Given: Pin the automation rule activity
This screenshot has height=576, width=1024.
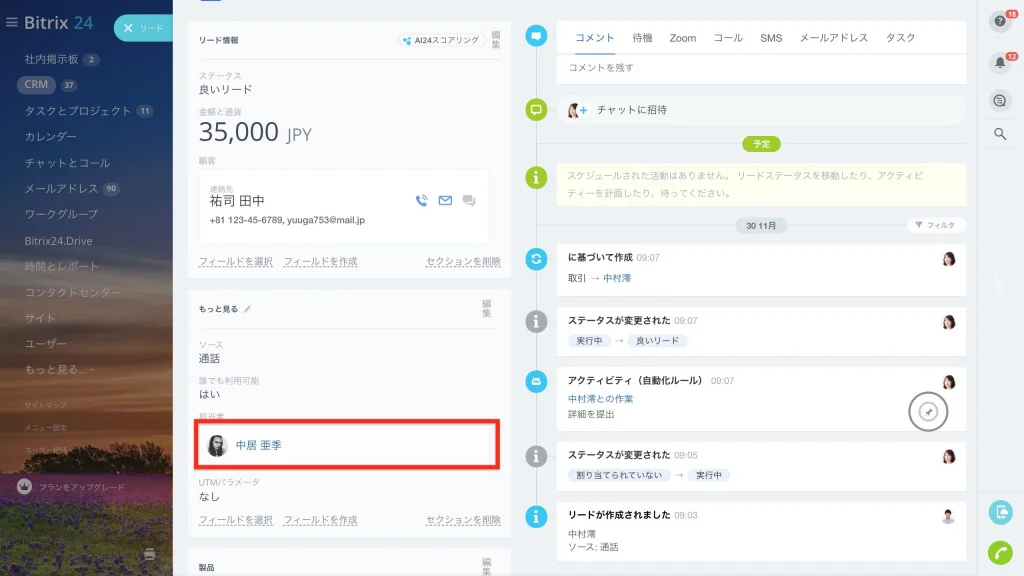Looking at the screenshot, I should tap(928, 411).
